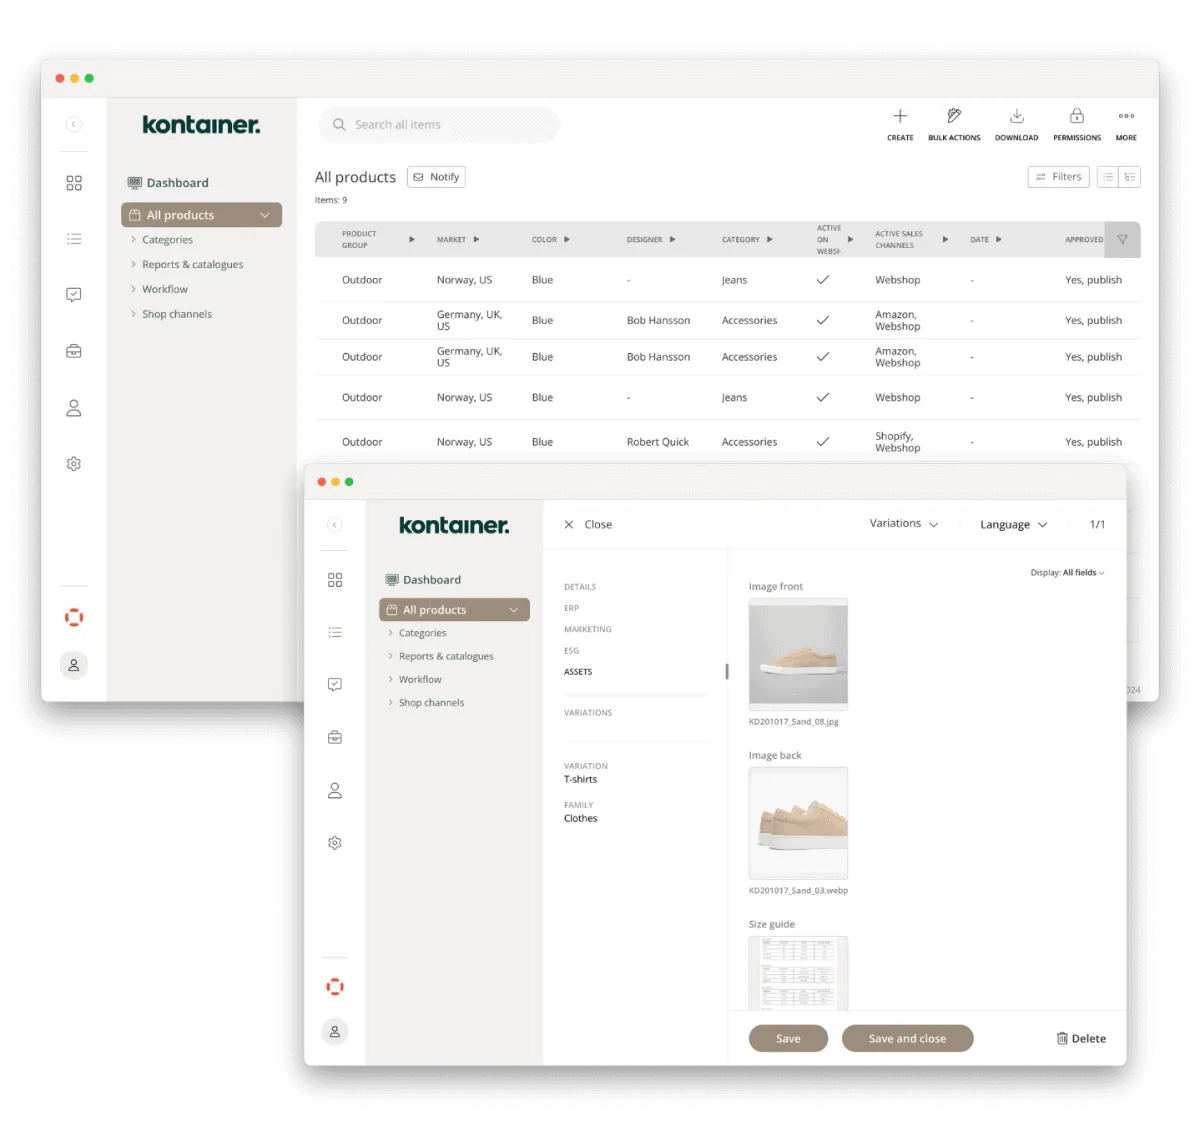The height and width of the screenshot is (1127, 1200).
Task: Open the Permissions lock icon
Action: 1077,116
